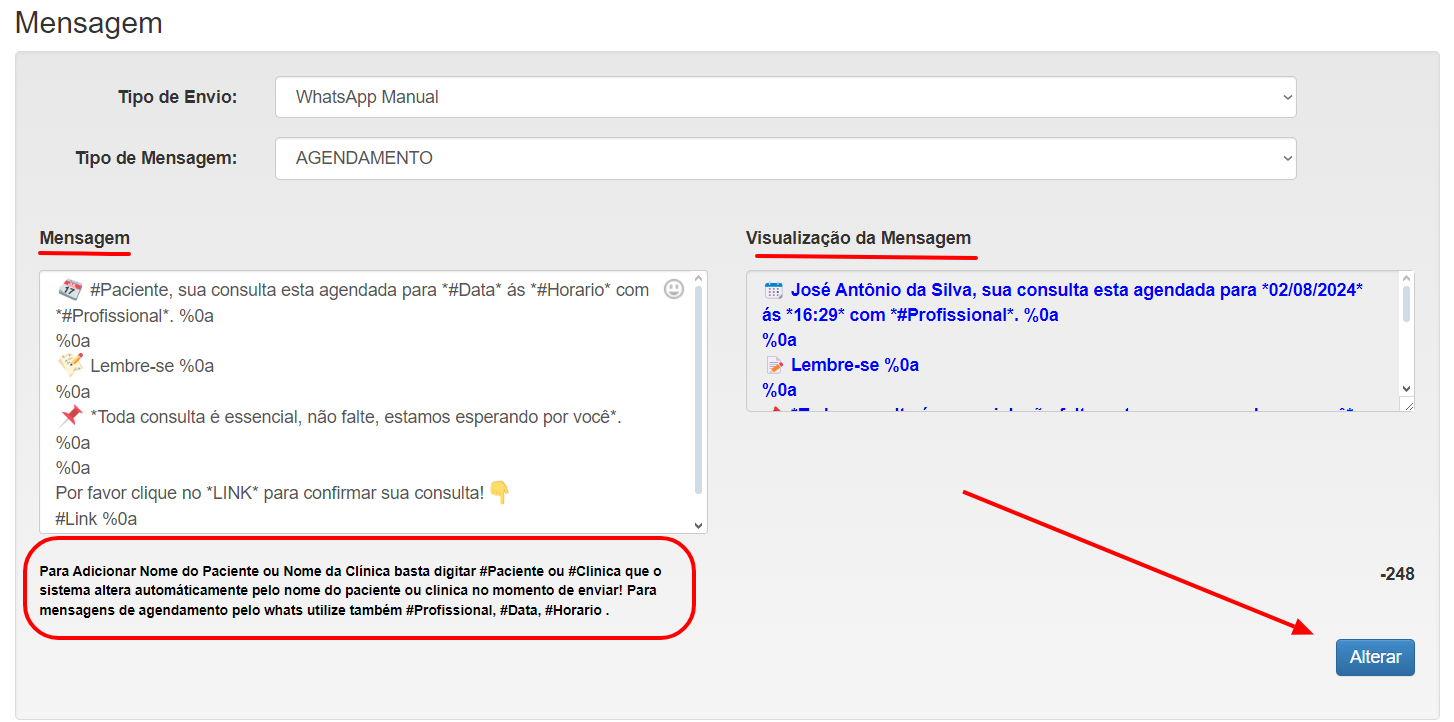
Task: Click the 'Mensagem' page heading
Action: (89, 22)
